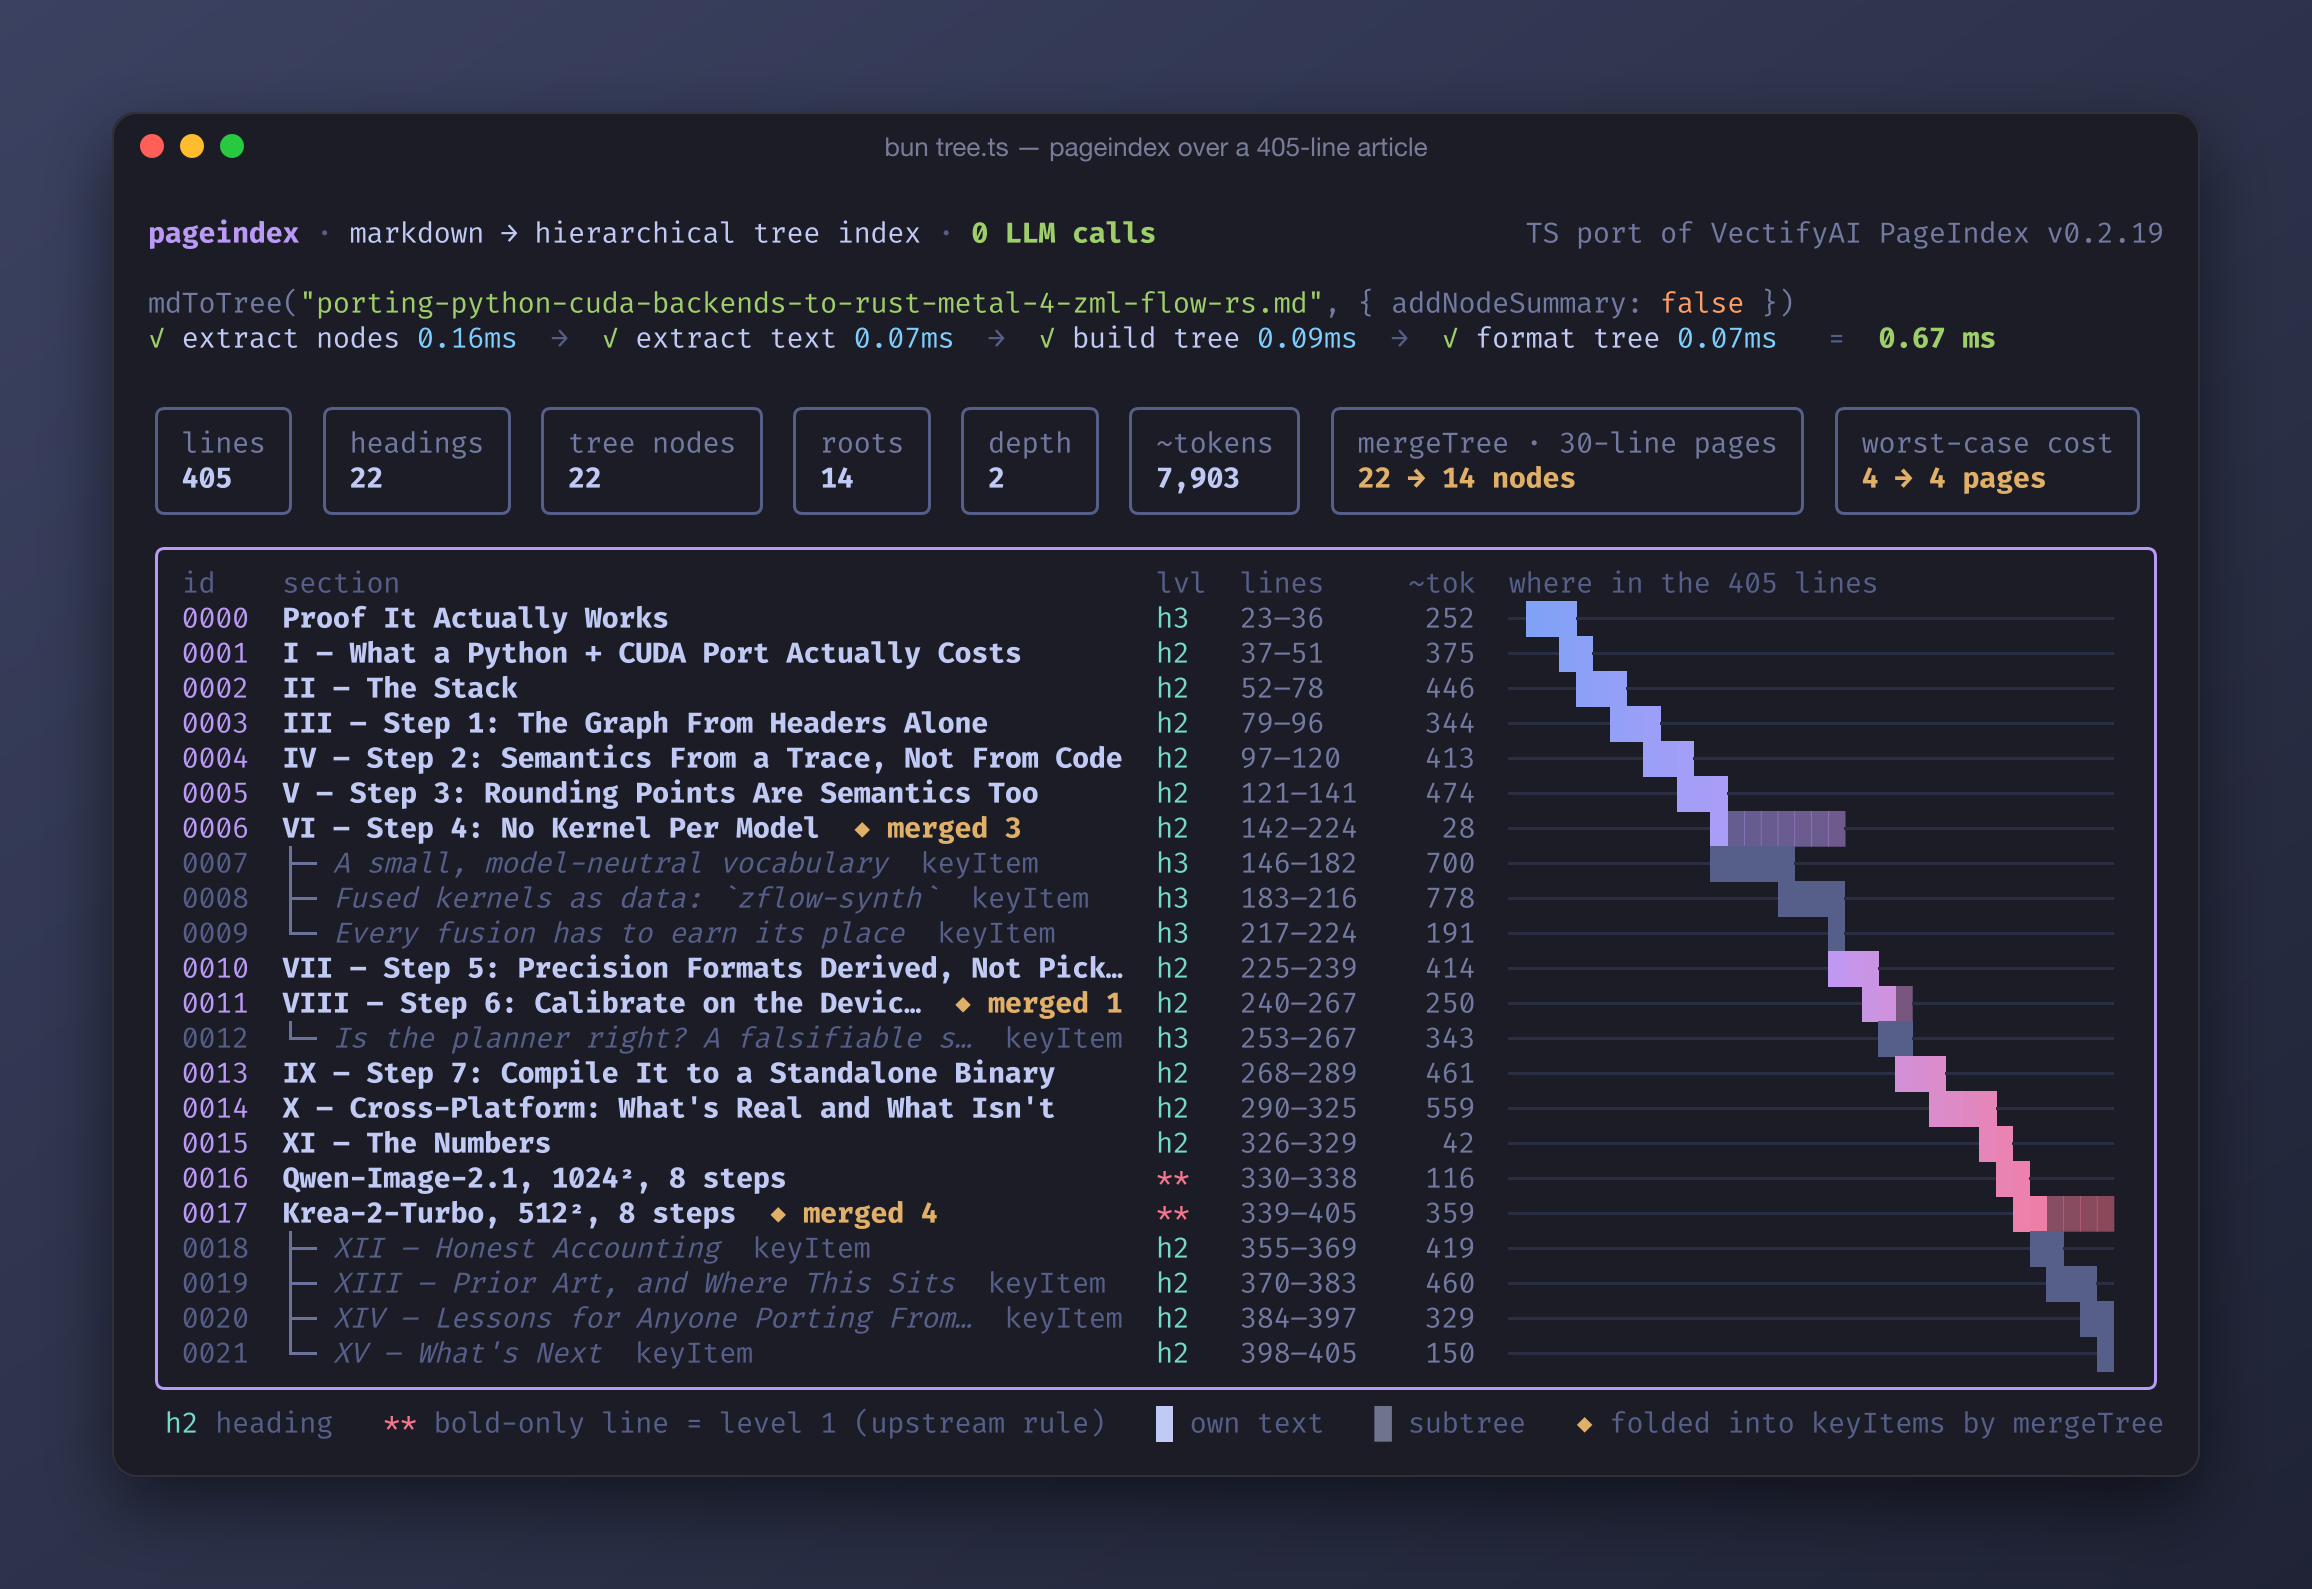Screen dimensions: 2312x1589
Task: Click token count '778' in ~tok column
Action: tap(1450, 898)
